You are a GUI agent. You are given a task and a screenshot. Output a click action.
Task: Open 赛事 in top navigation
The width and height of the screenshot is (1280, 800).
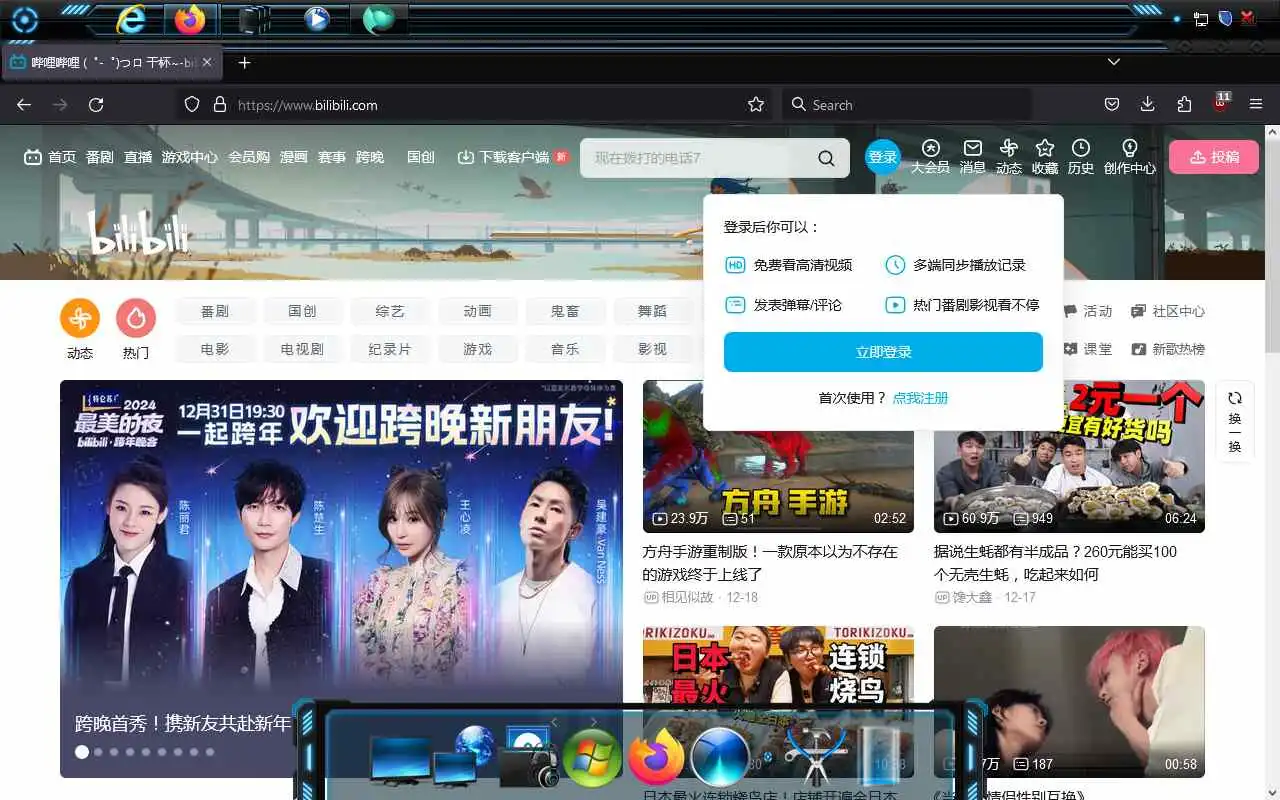(332, 157)
